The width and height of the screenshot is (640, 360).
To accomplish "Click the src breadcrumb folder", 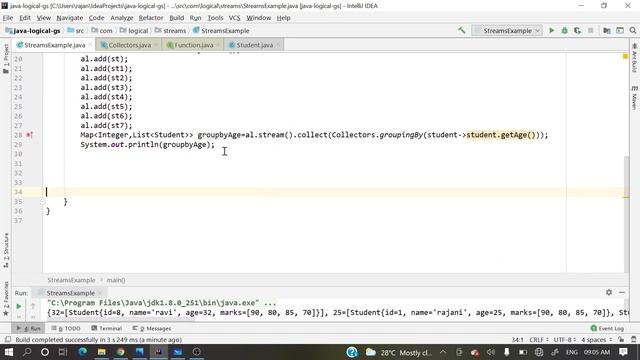I will point(76,31).
